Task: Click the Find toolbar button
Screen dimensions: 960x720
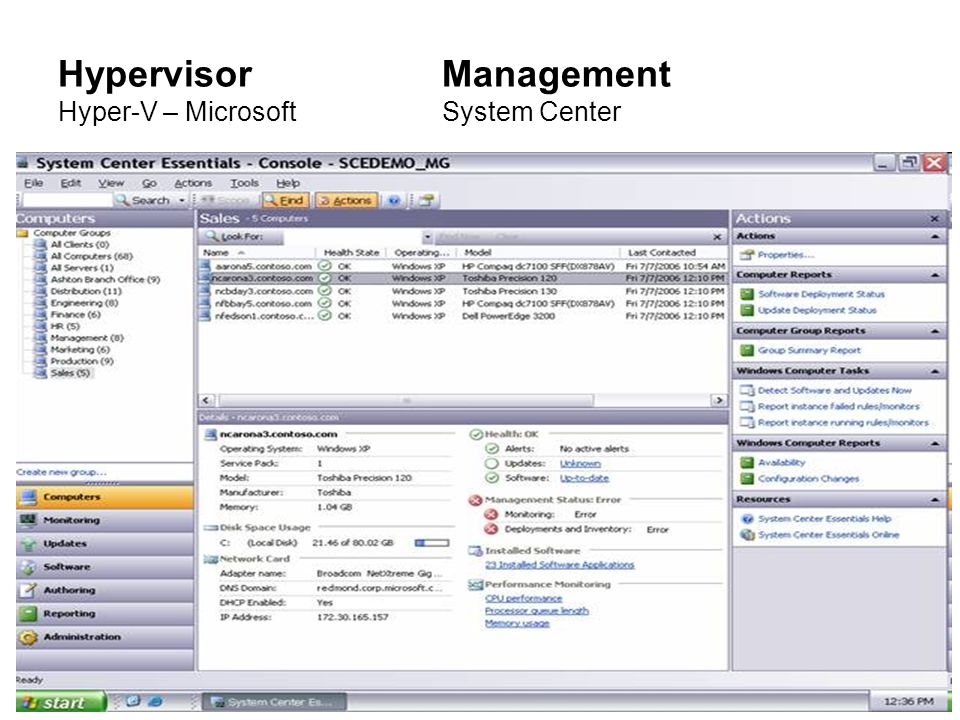Action: tap(284, 200)
